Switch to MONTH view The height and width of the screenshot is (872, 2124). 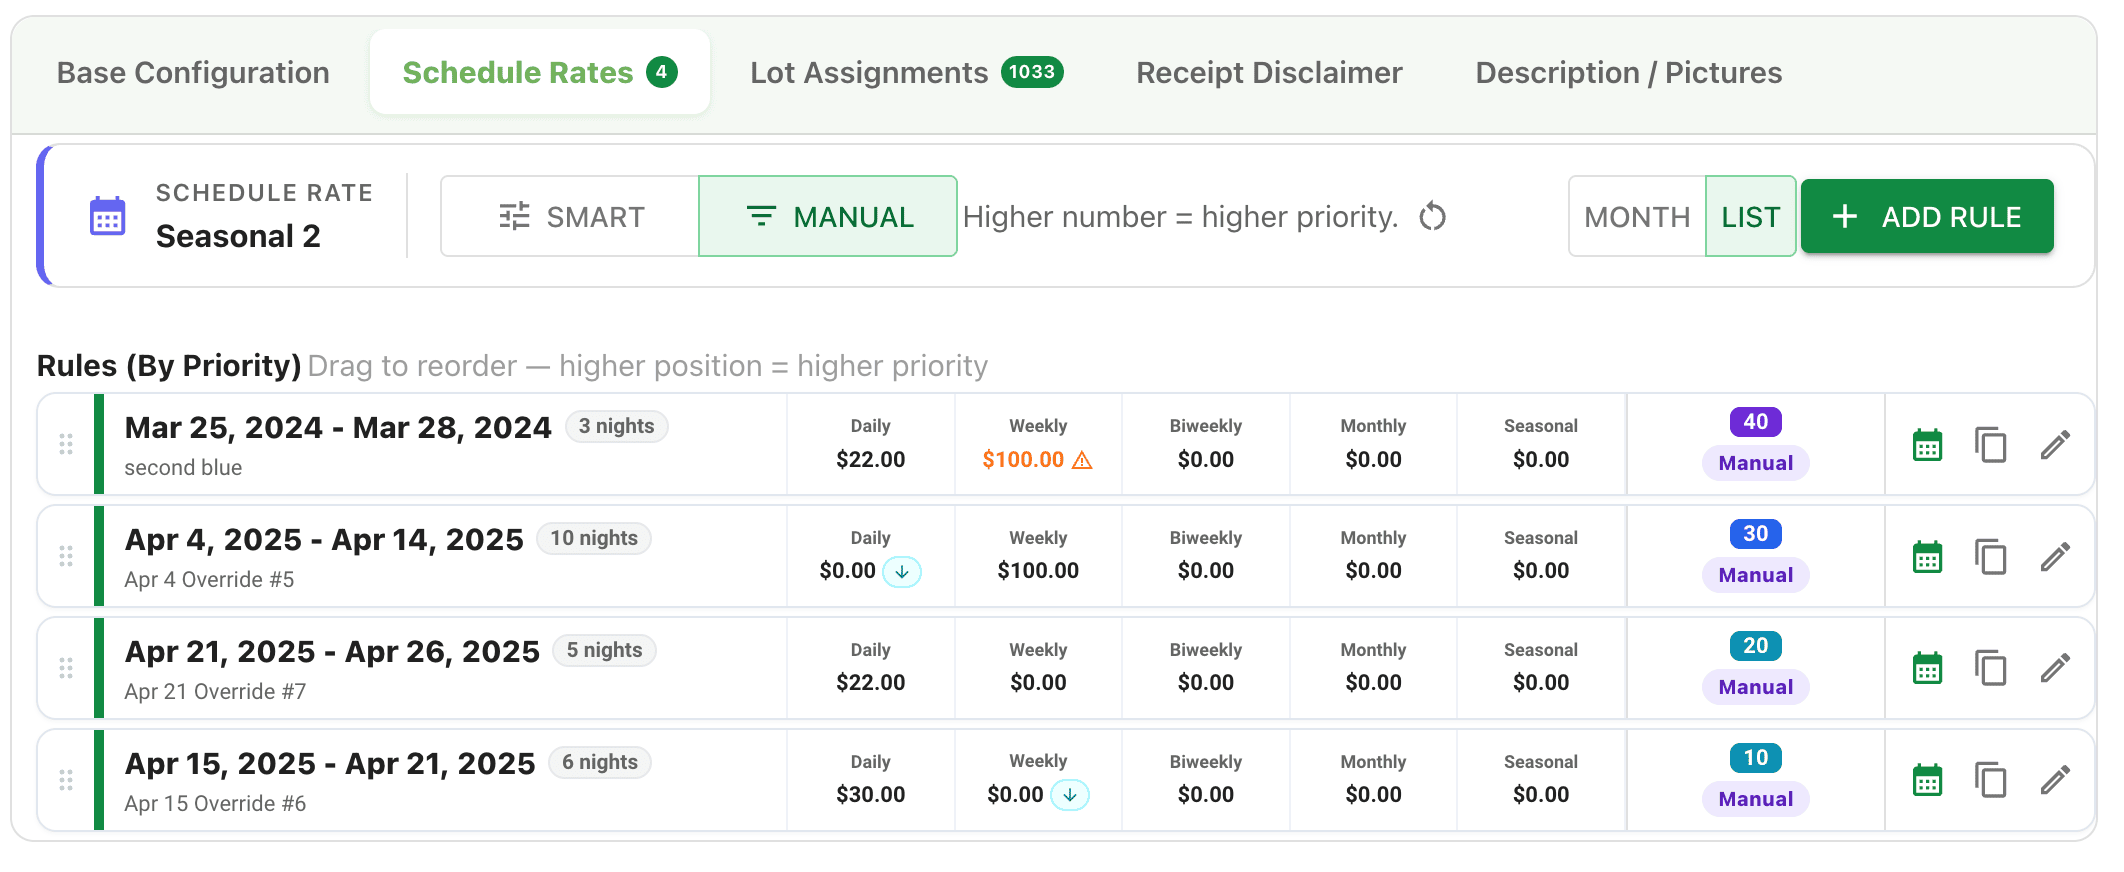coord(1637,216)
